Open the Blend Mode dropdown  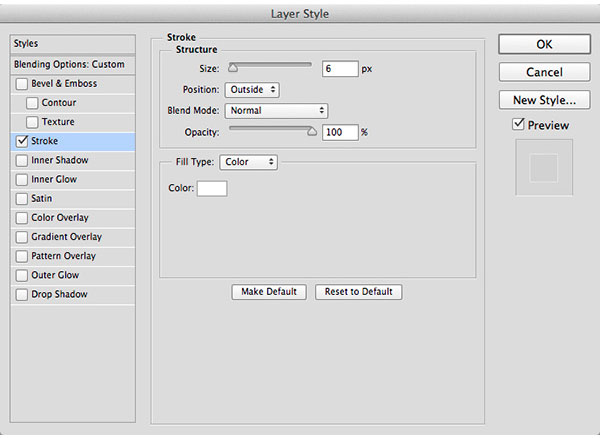tap(276, 111)
